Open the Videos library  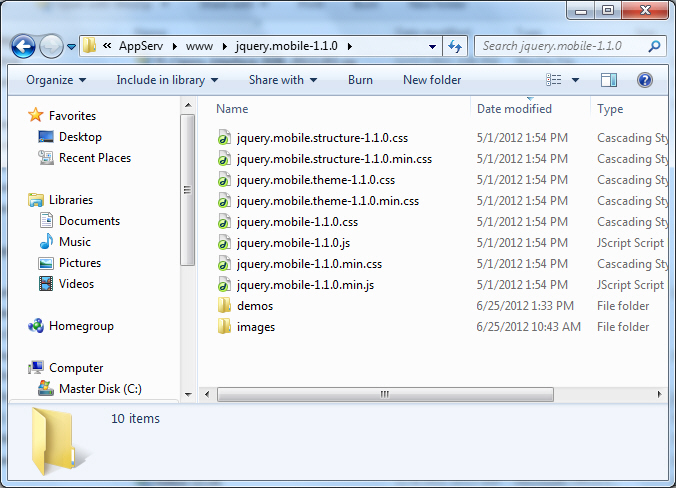(x=76, y=284)
